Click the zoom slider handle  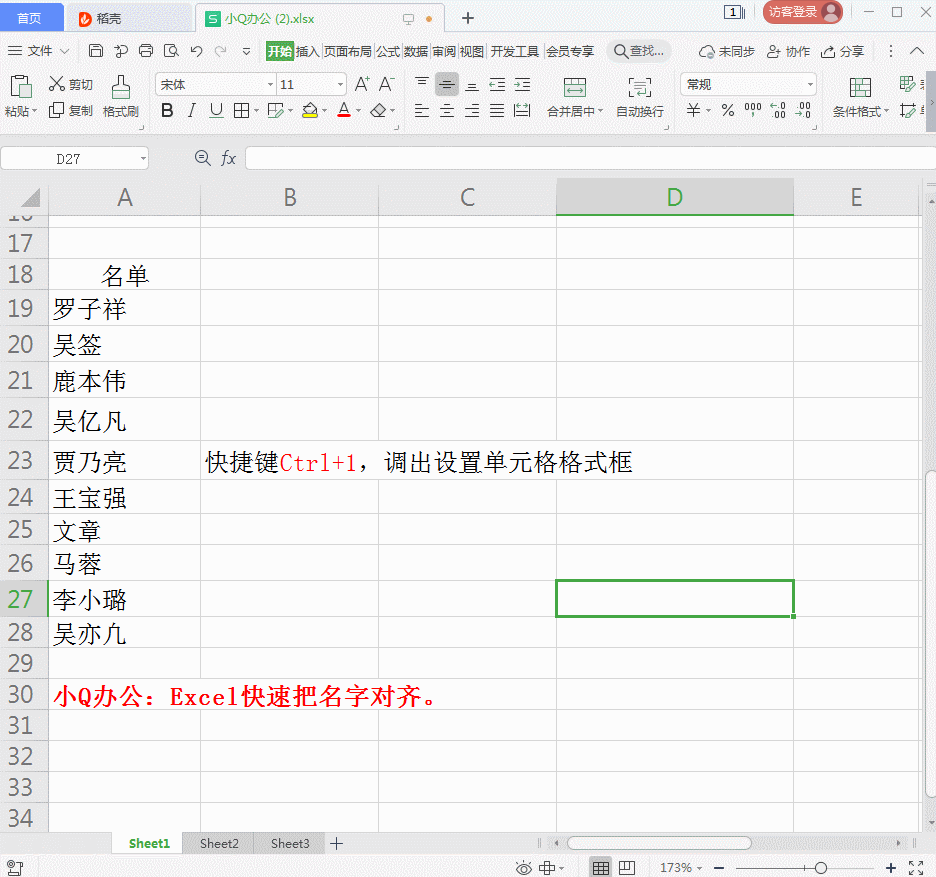tap(821, 867)
